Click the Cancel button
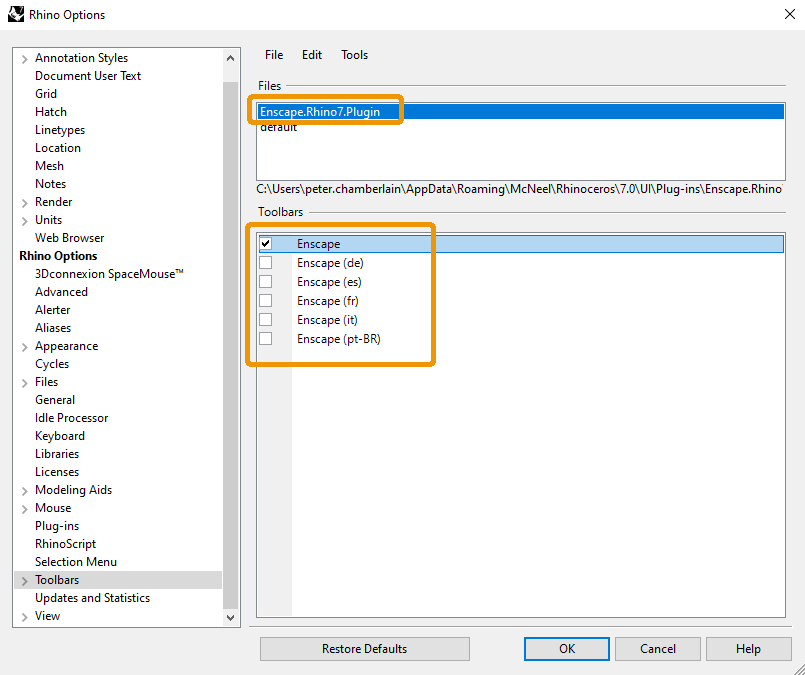This screenshot has height=675, width=805. (x=658, y=649)
